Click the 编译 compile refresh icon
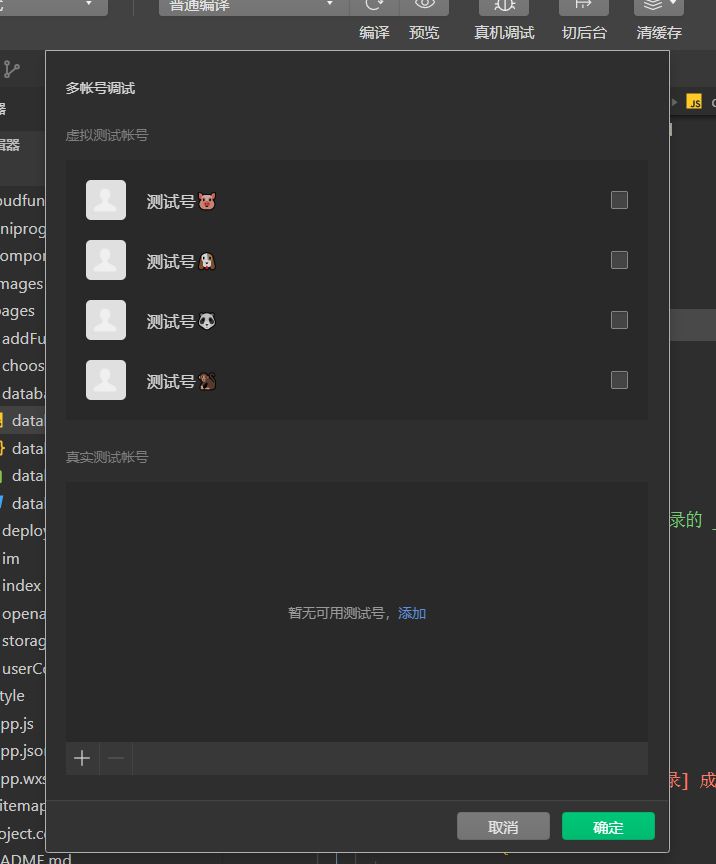The image size is (716, 864). pos(374,6)
